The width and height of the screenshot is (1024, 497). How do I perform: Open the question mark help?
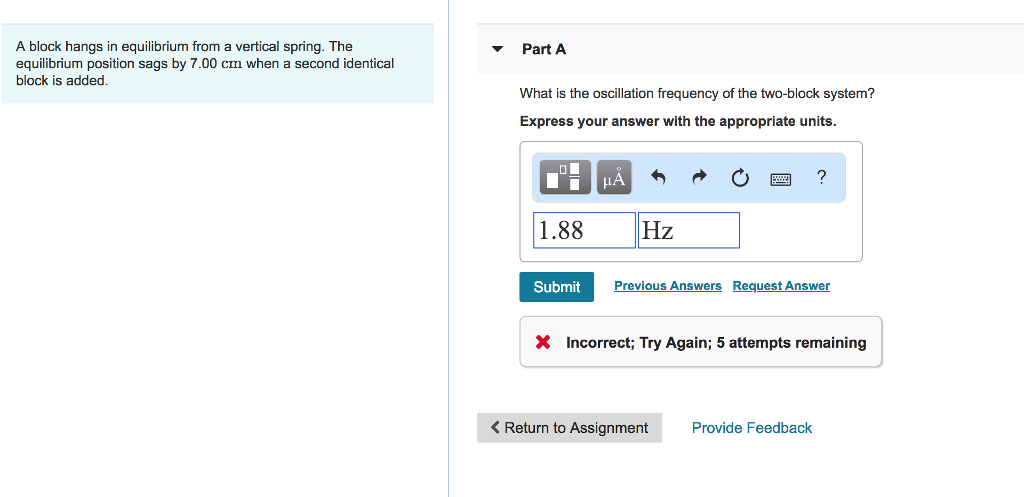tap(821, 178)
